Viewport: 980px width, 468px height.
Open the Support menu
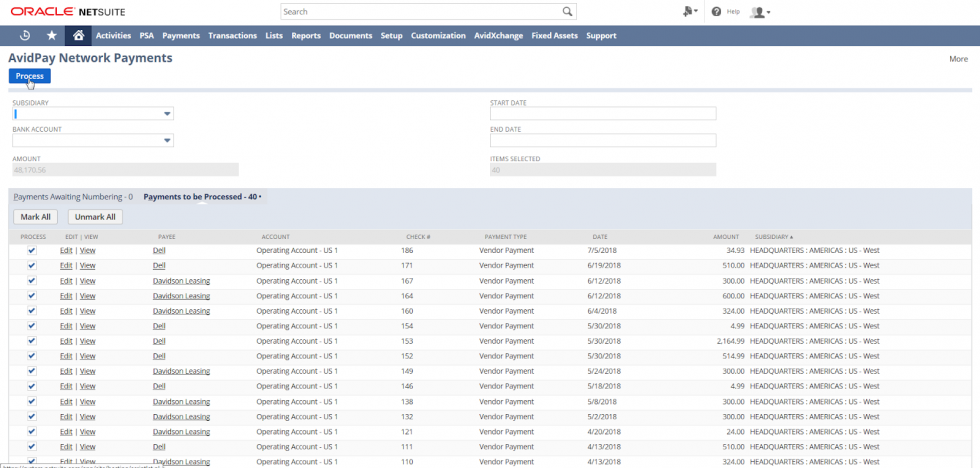pyautogui.click(x=601, y=36)
